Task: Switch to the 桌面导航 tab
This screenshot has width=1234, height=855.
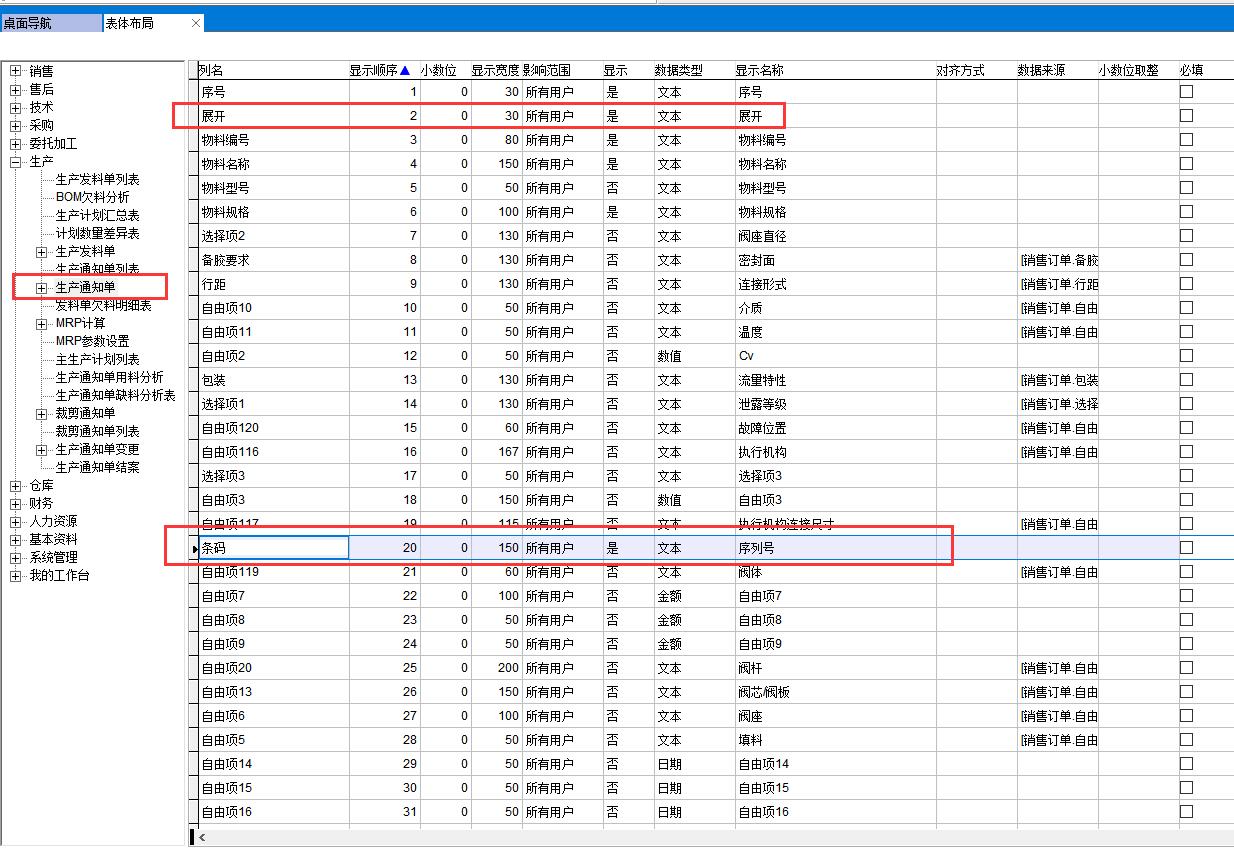Action: click(x=28, y=23)
